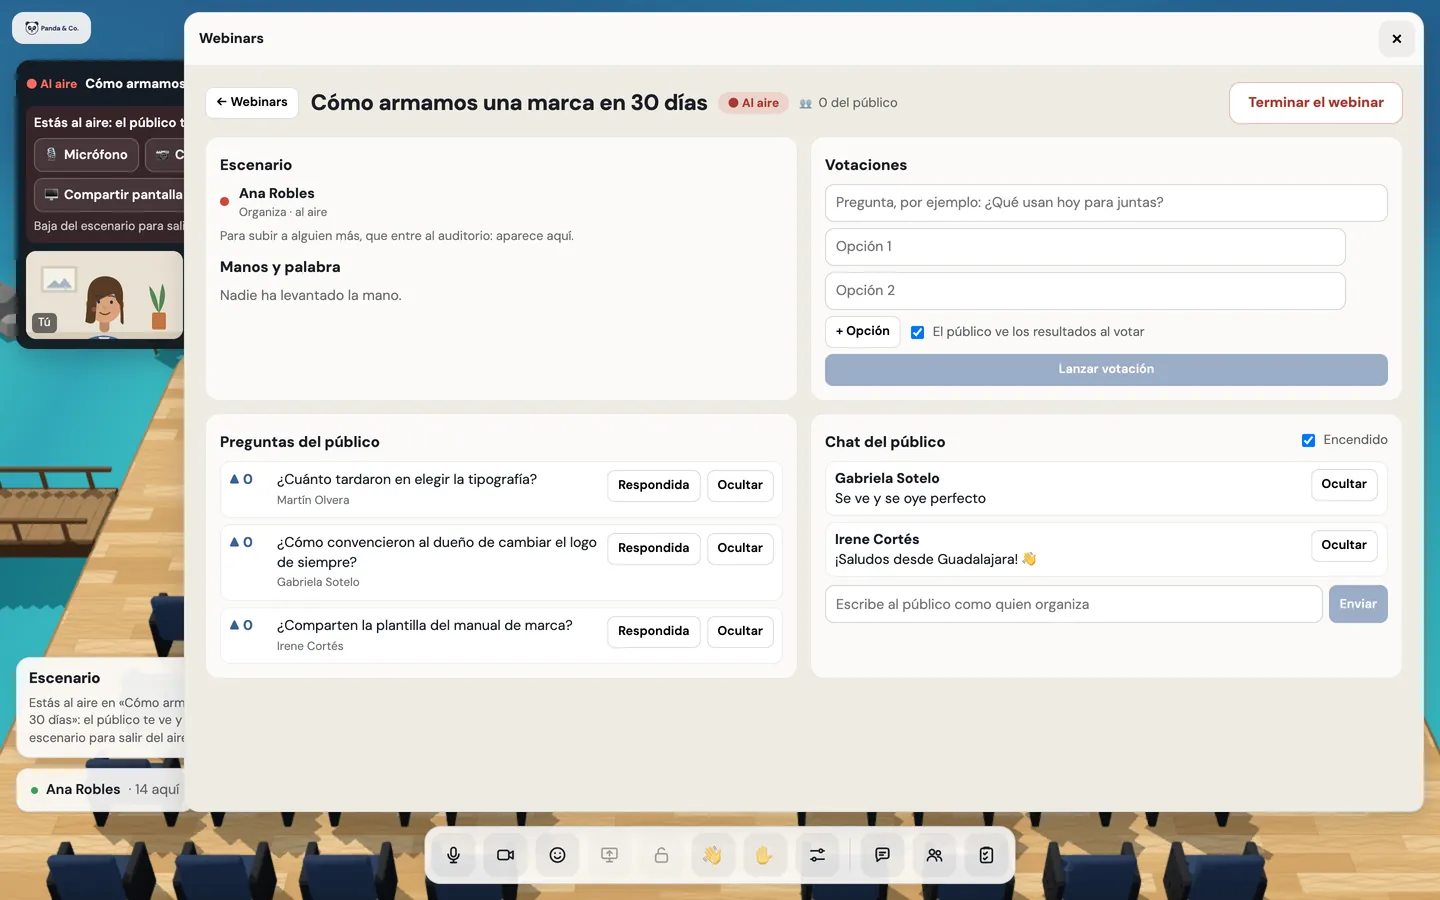Open the settings sliders icon

pos(818,855)
